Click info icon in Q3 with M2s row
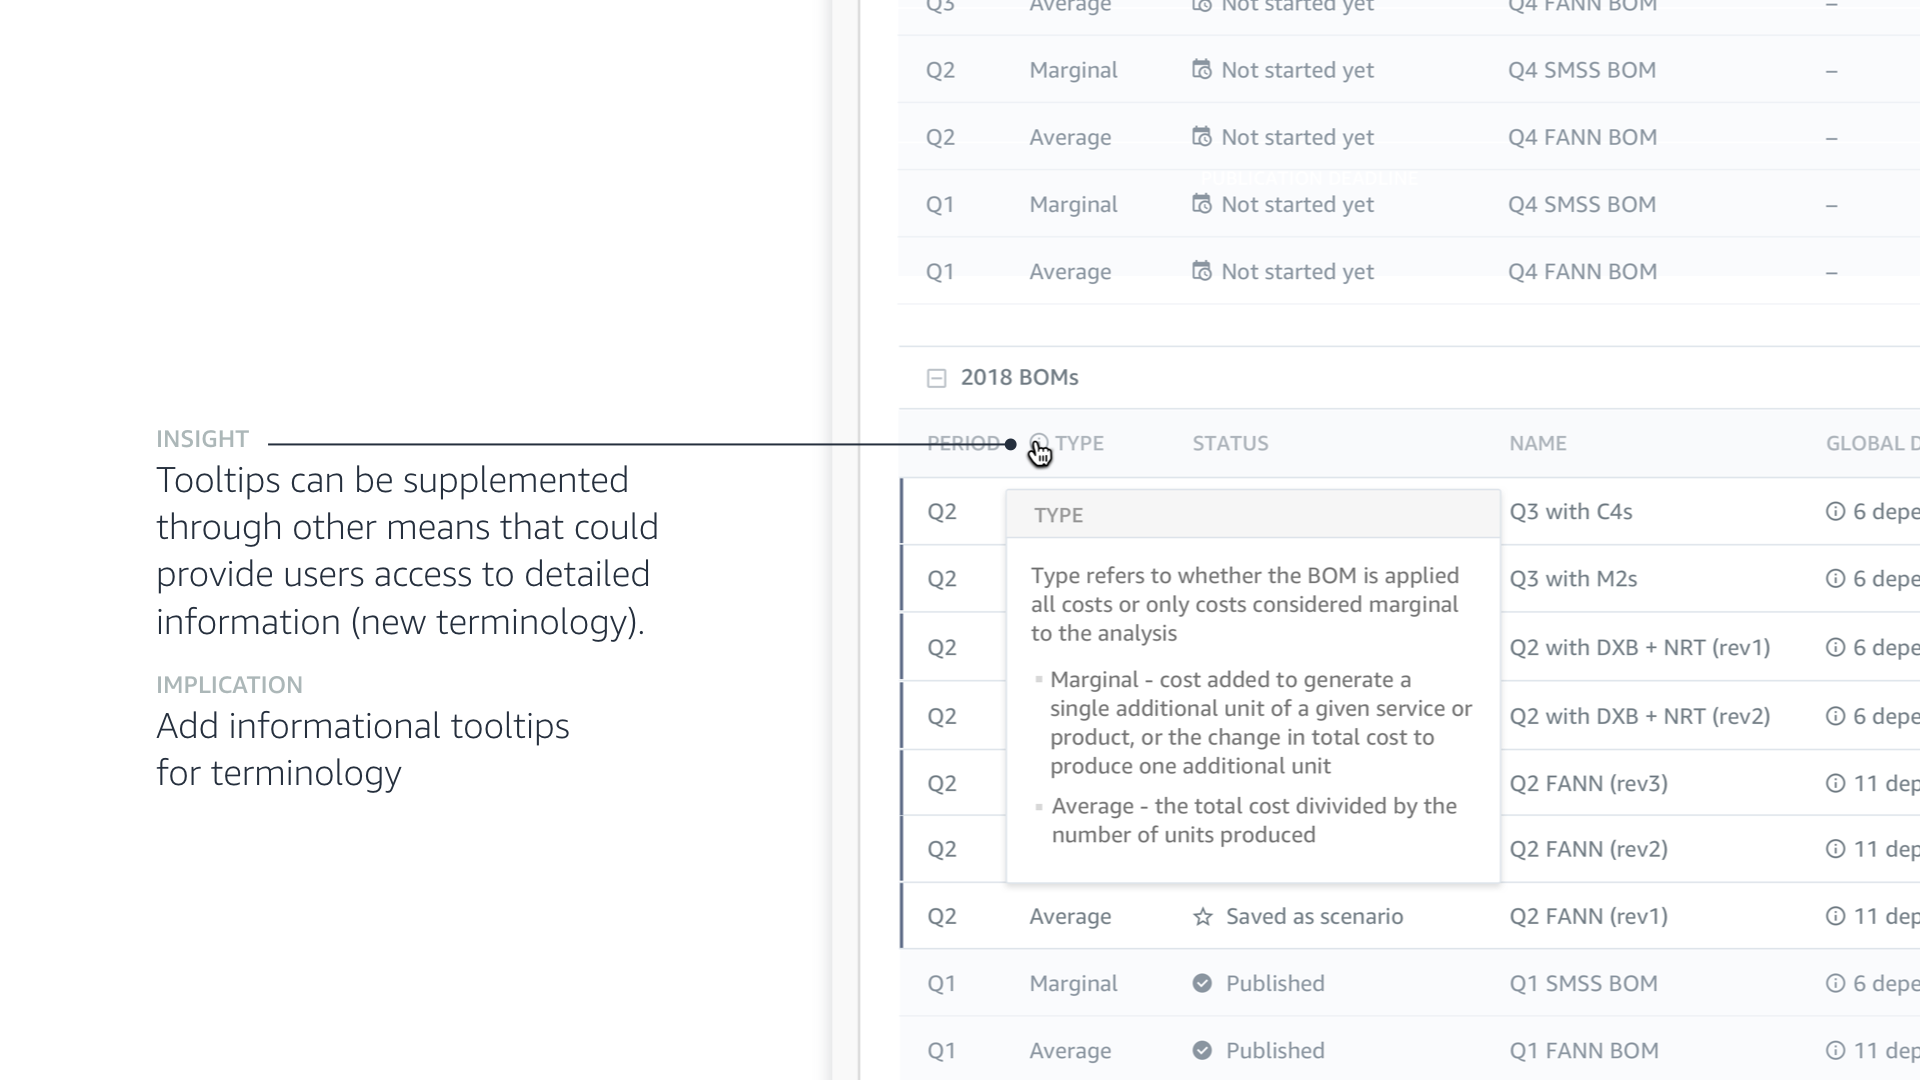 pyautogui.click(x=1835, y=579)
